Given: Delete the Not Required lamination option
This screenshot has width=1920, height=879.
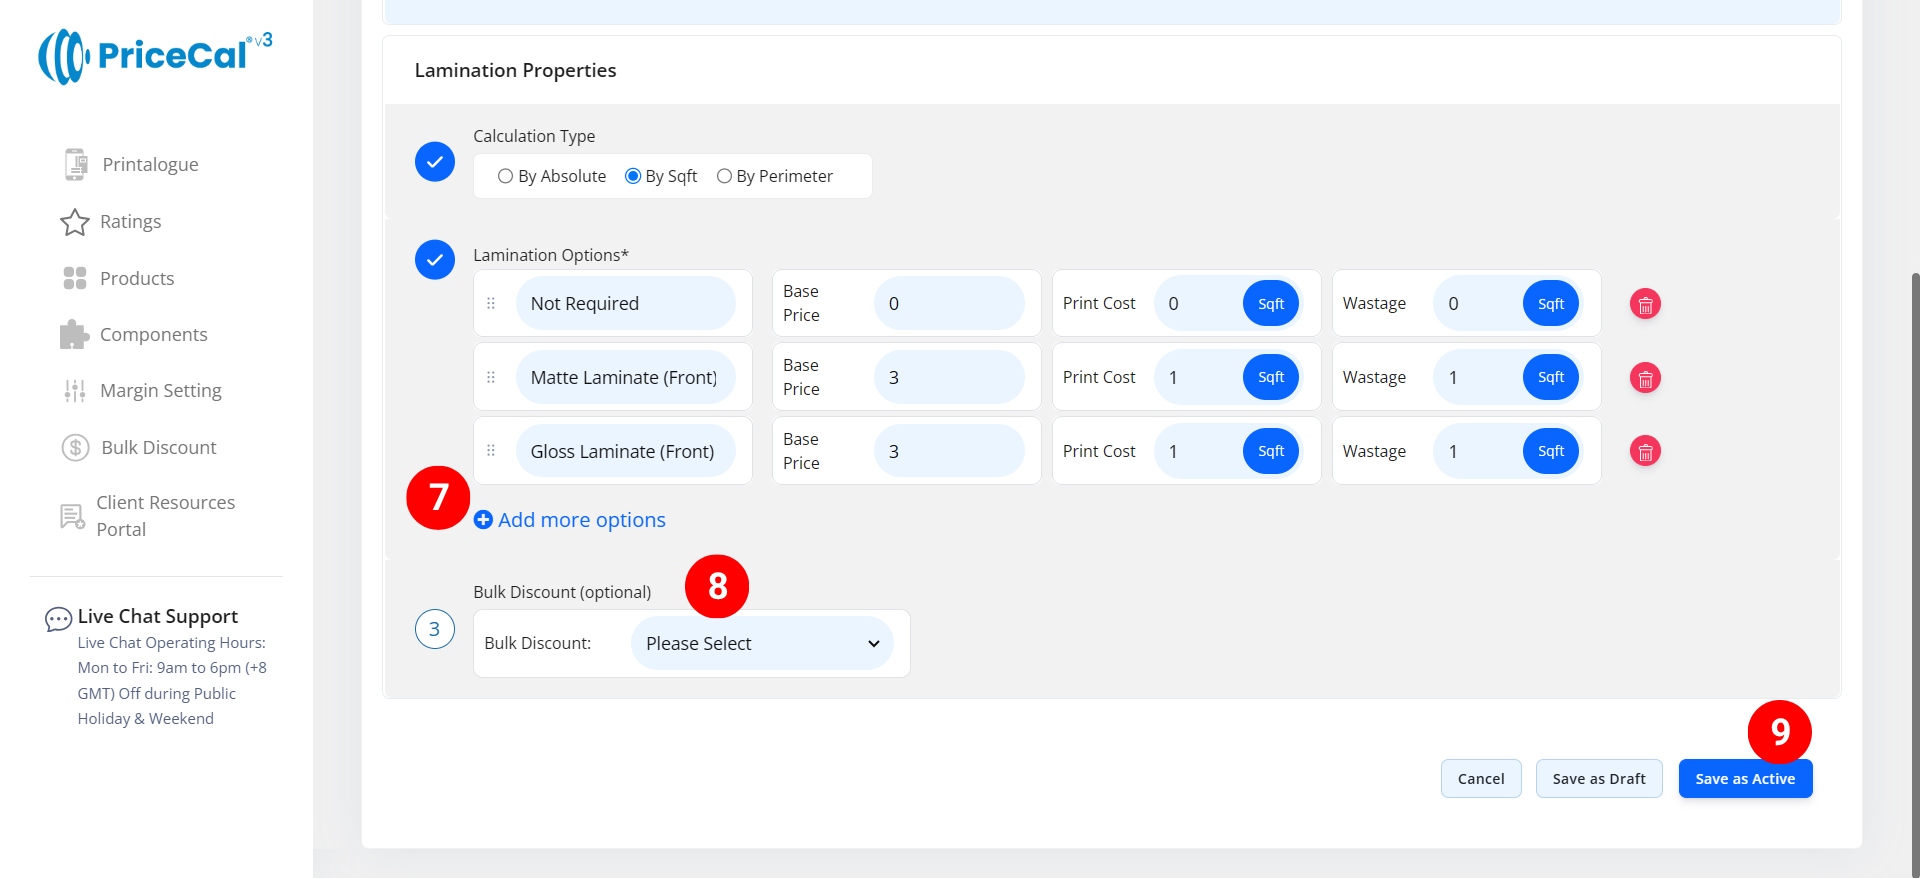Looking at the screenshot, I should tap(1645, 304).
